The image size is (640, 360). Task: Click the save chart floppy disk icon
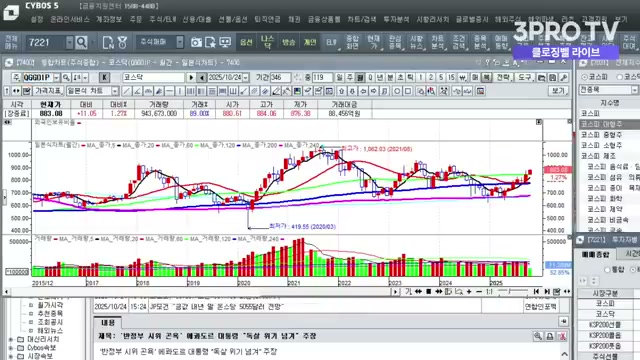[553, 78]
